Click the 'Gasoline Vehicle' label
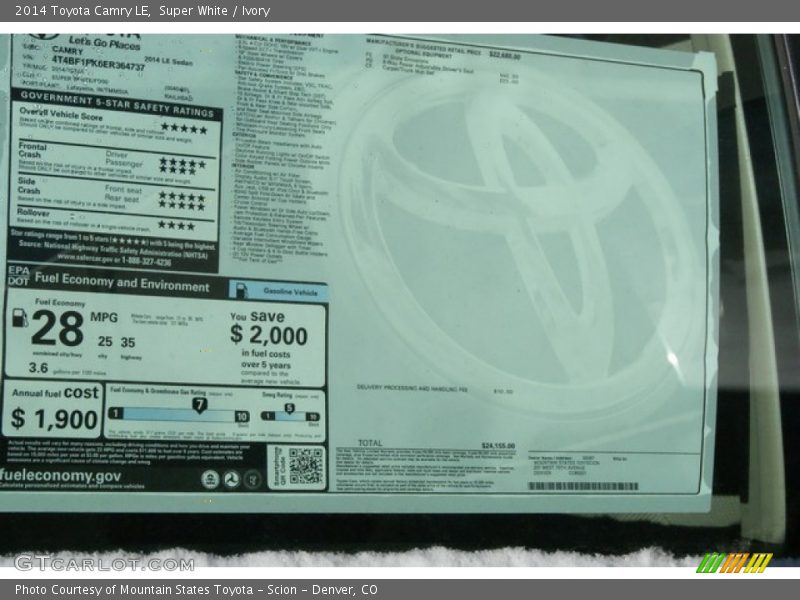The width and height of the screenshot is (800, 600). pos(290,292)
